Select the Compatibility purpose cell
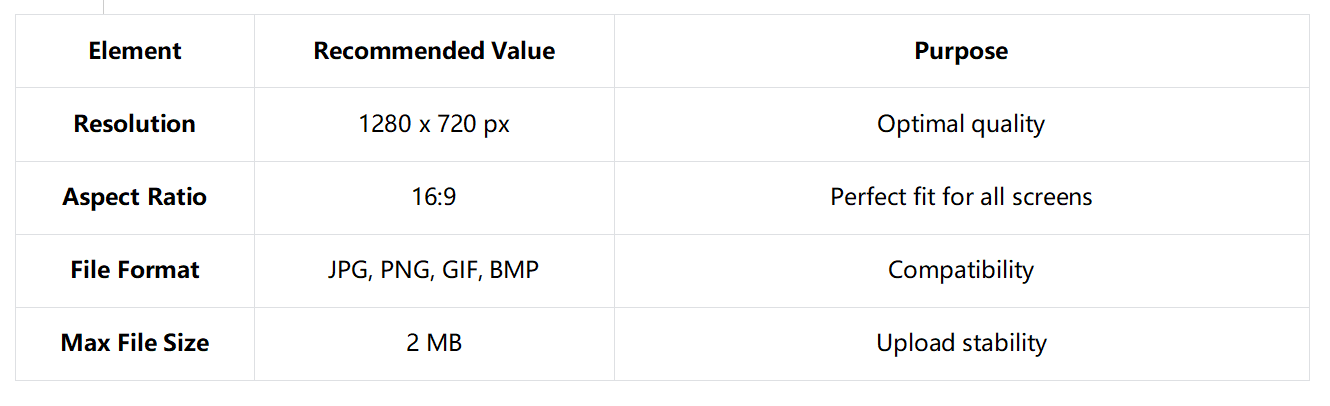 tap(961, 270)
